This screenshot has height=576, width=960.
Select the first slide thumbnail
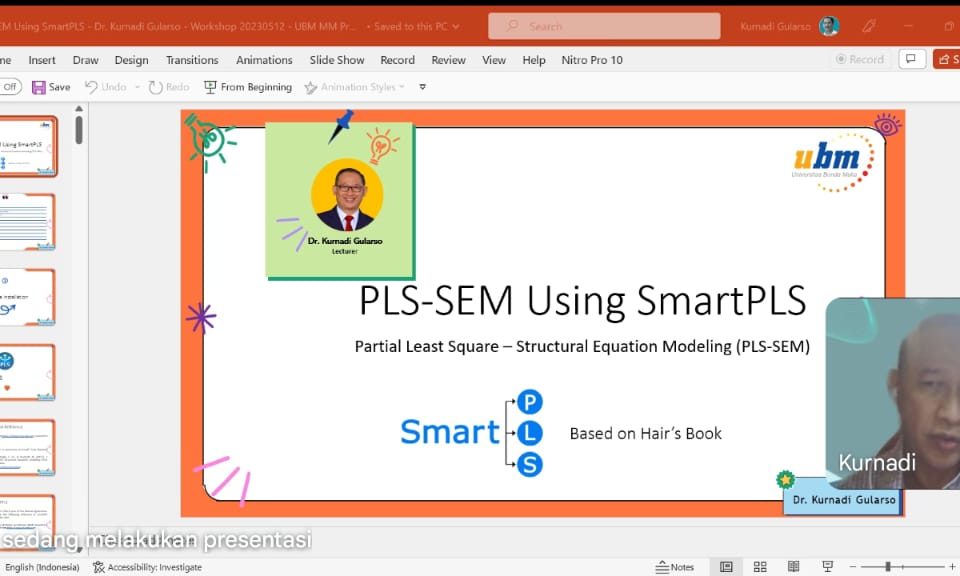pyautogui.click(x=28, y=146)
